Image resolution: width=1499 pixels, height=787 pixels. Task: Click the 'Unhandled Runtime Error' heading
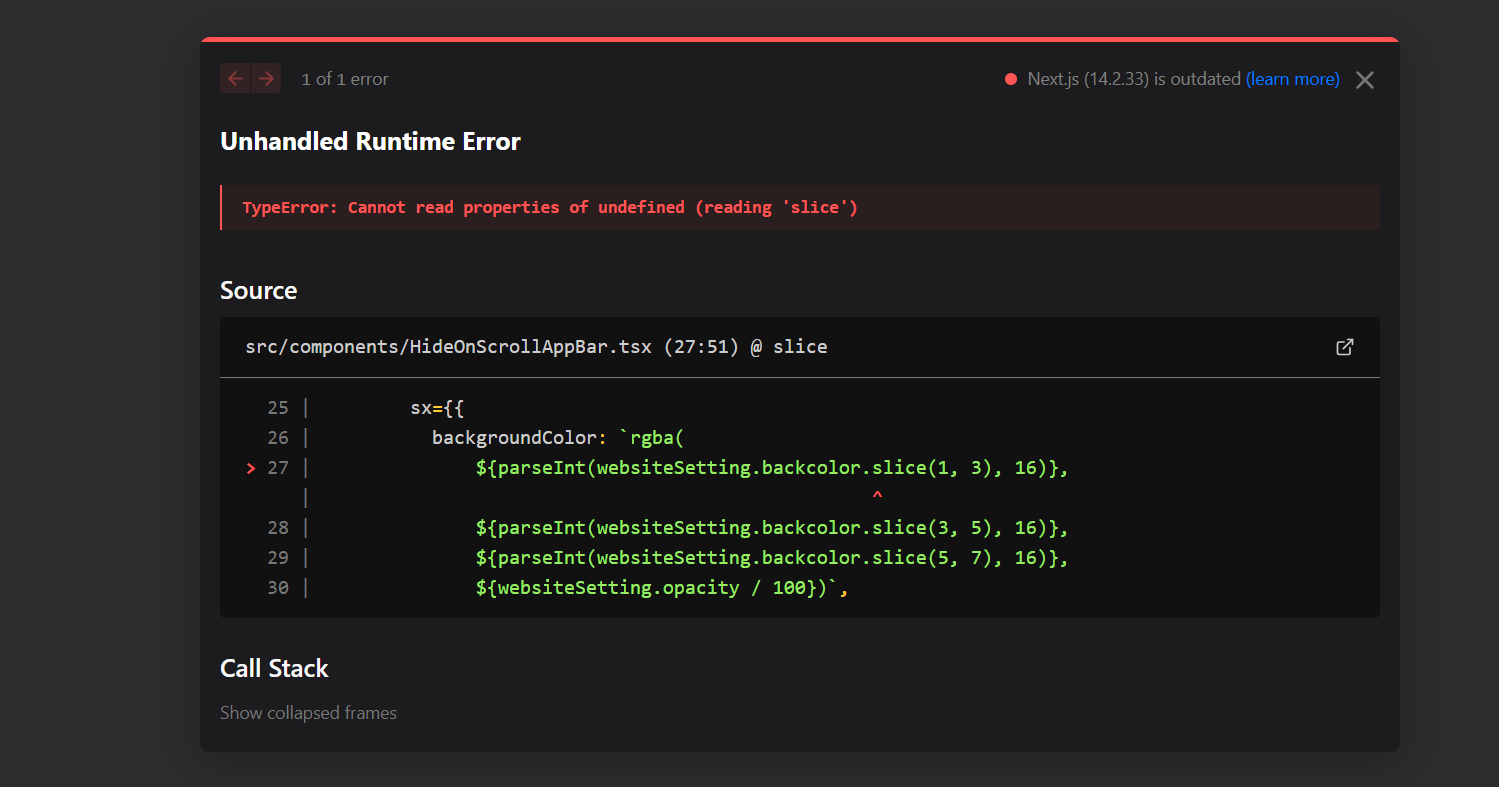click(x=370, y=142)
